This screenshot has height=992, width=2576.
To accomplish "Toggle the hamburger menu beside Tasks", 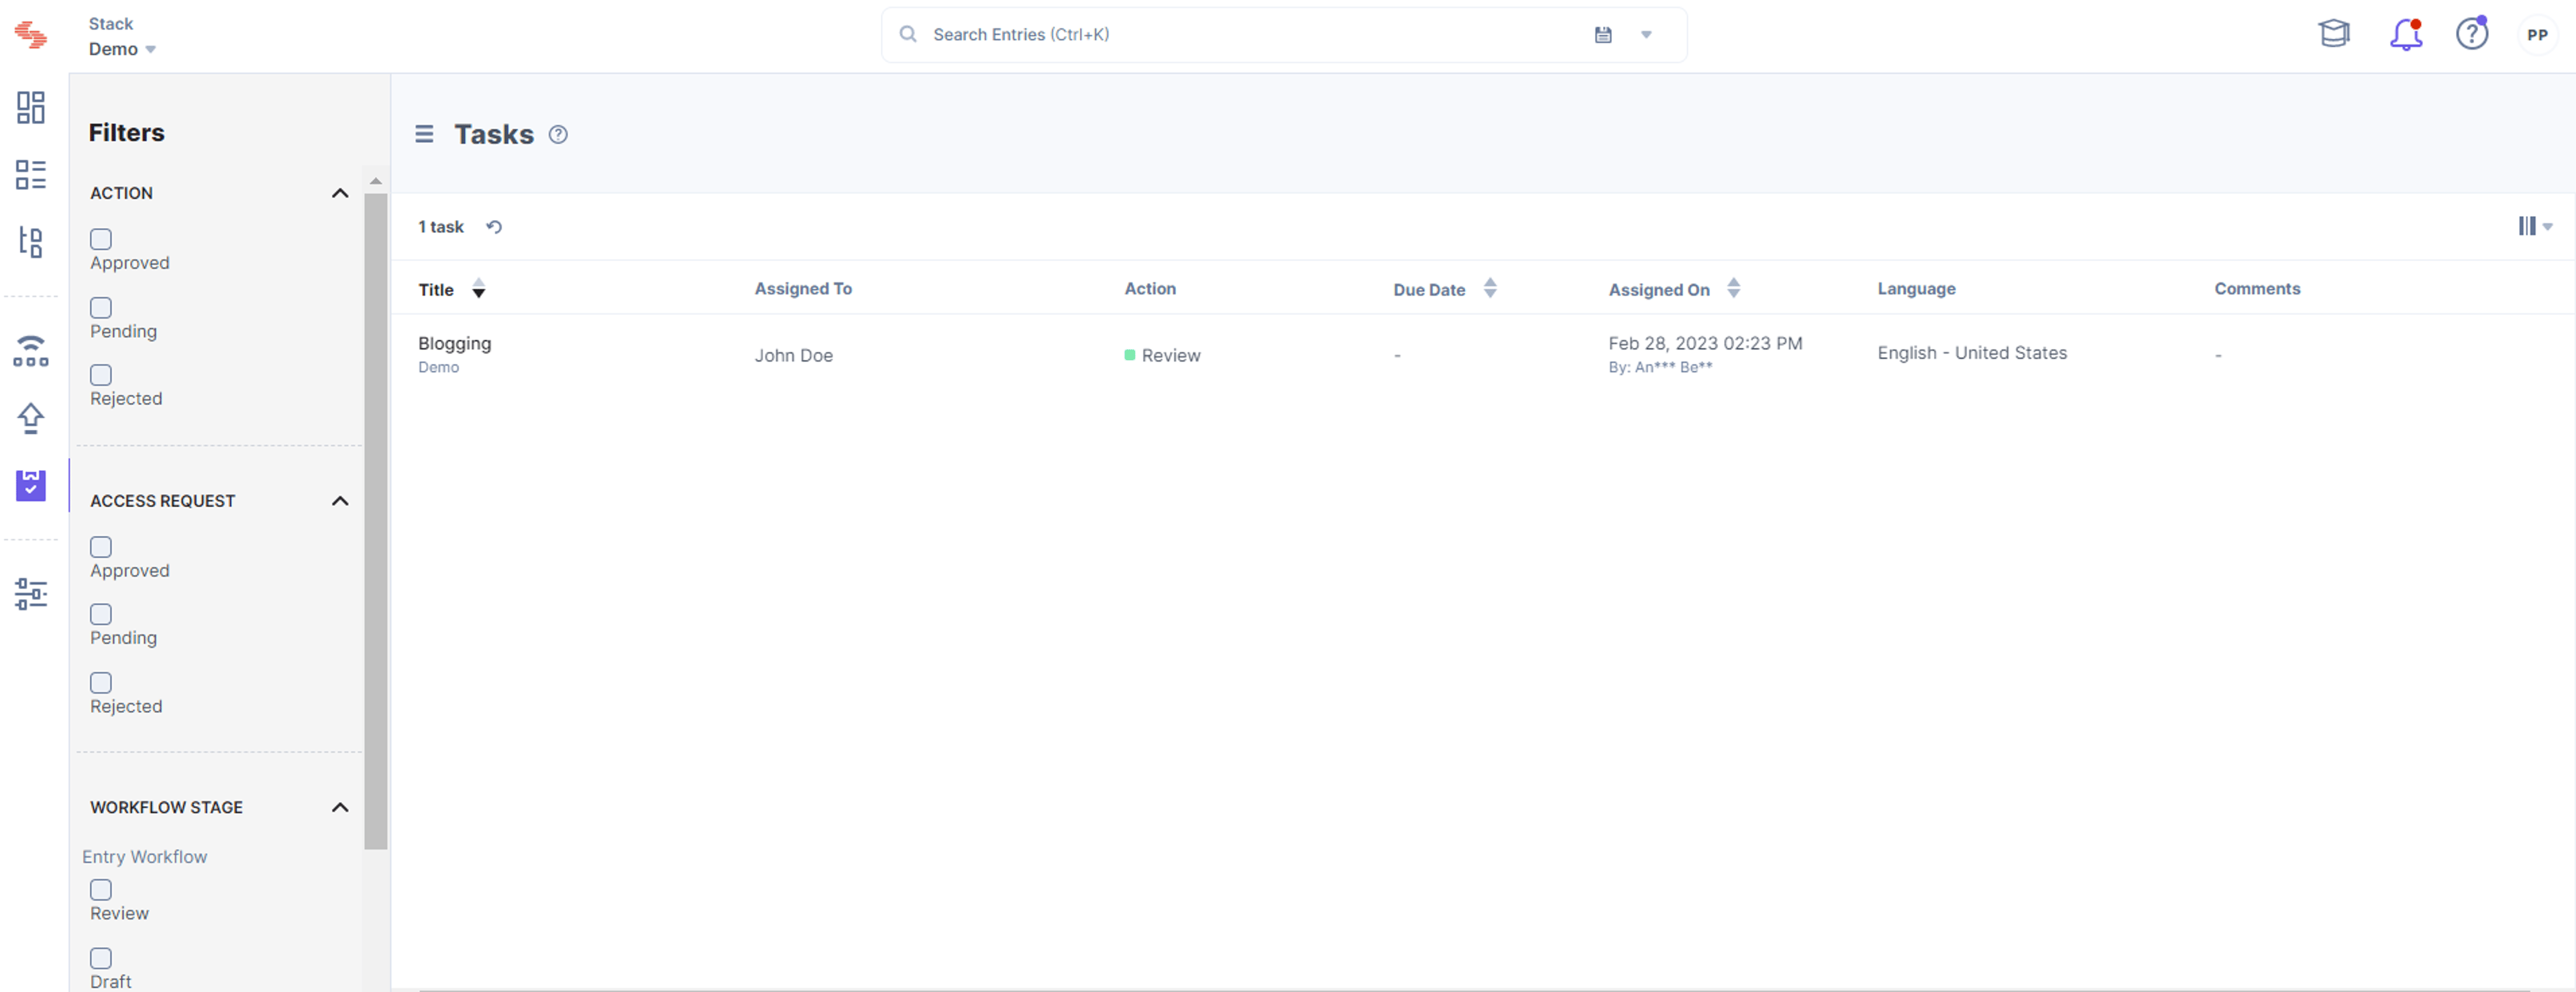I will click(x=424, y=134).
